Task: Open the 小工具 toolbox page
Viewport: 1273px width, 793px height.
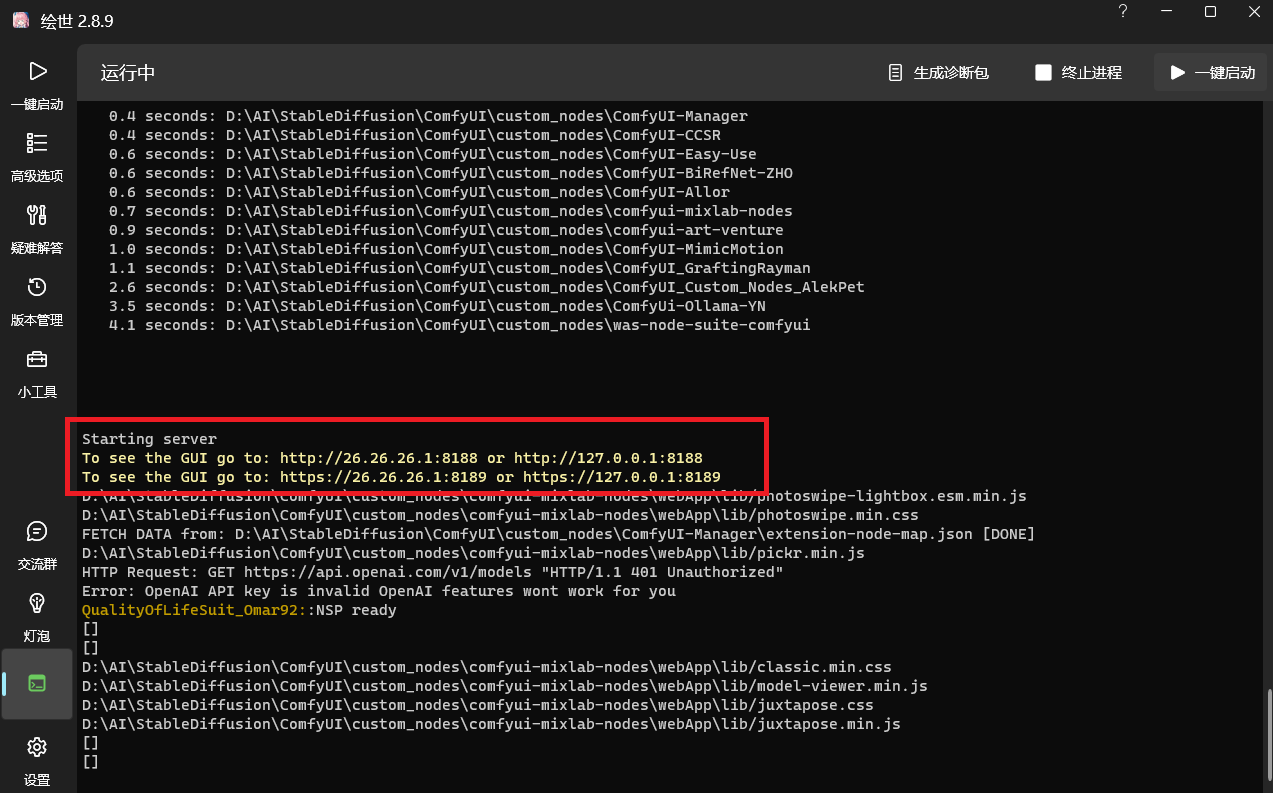Action: pos(37,373)
